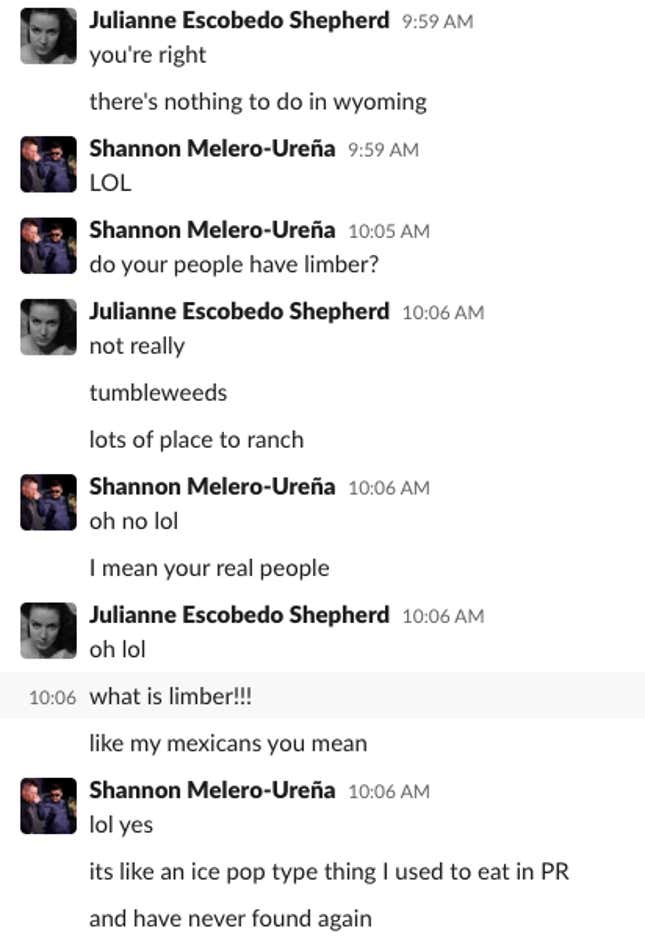The image size is (645, 939).
Task: Click Shannon's name above "lol yes"
Action: pyautogui.click(x=212, y=790)
